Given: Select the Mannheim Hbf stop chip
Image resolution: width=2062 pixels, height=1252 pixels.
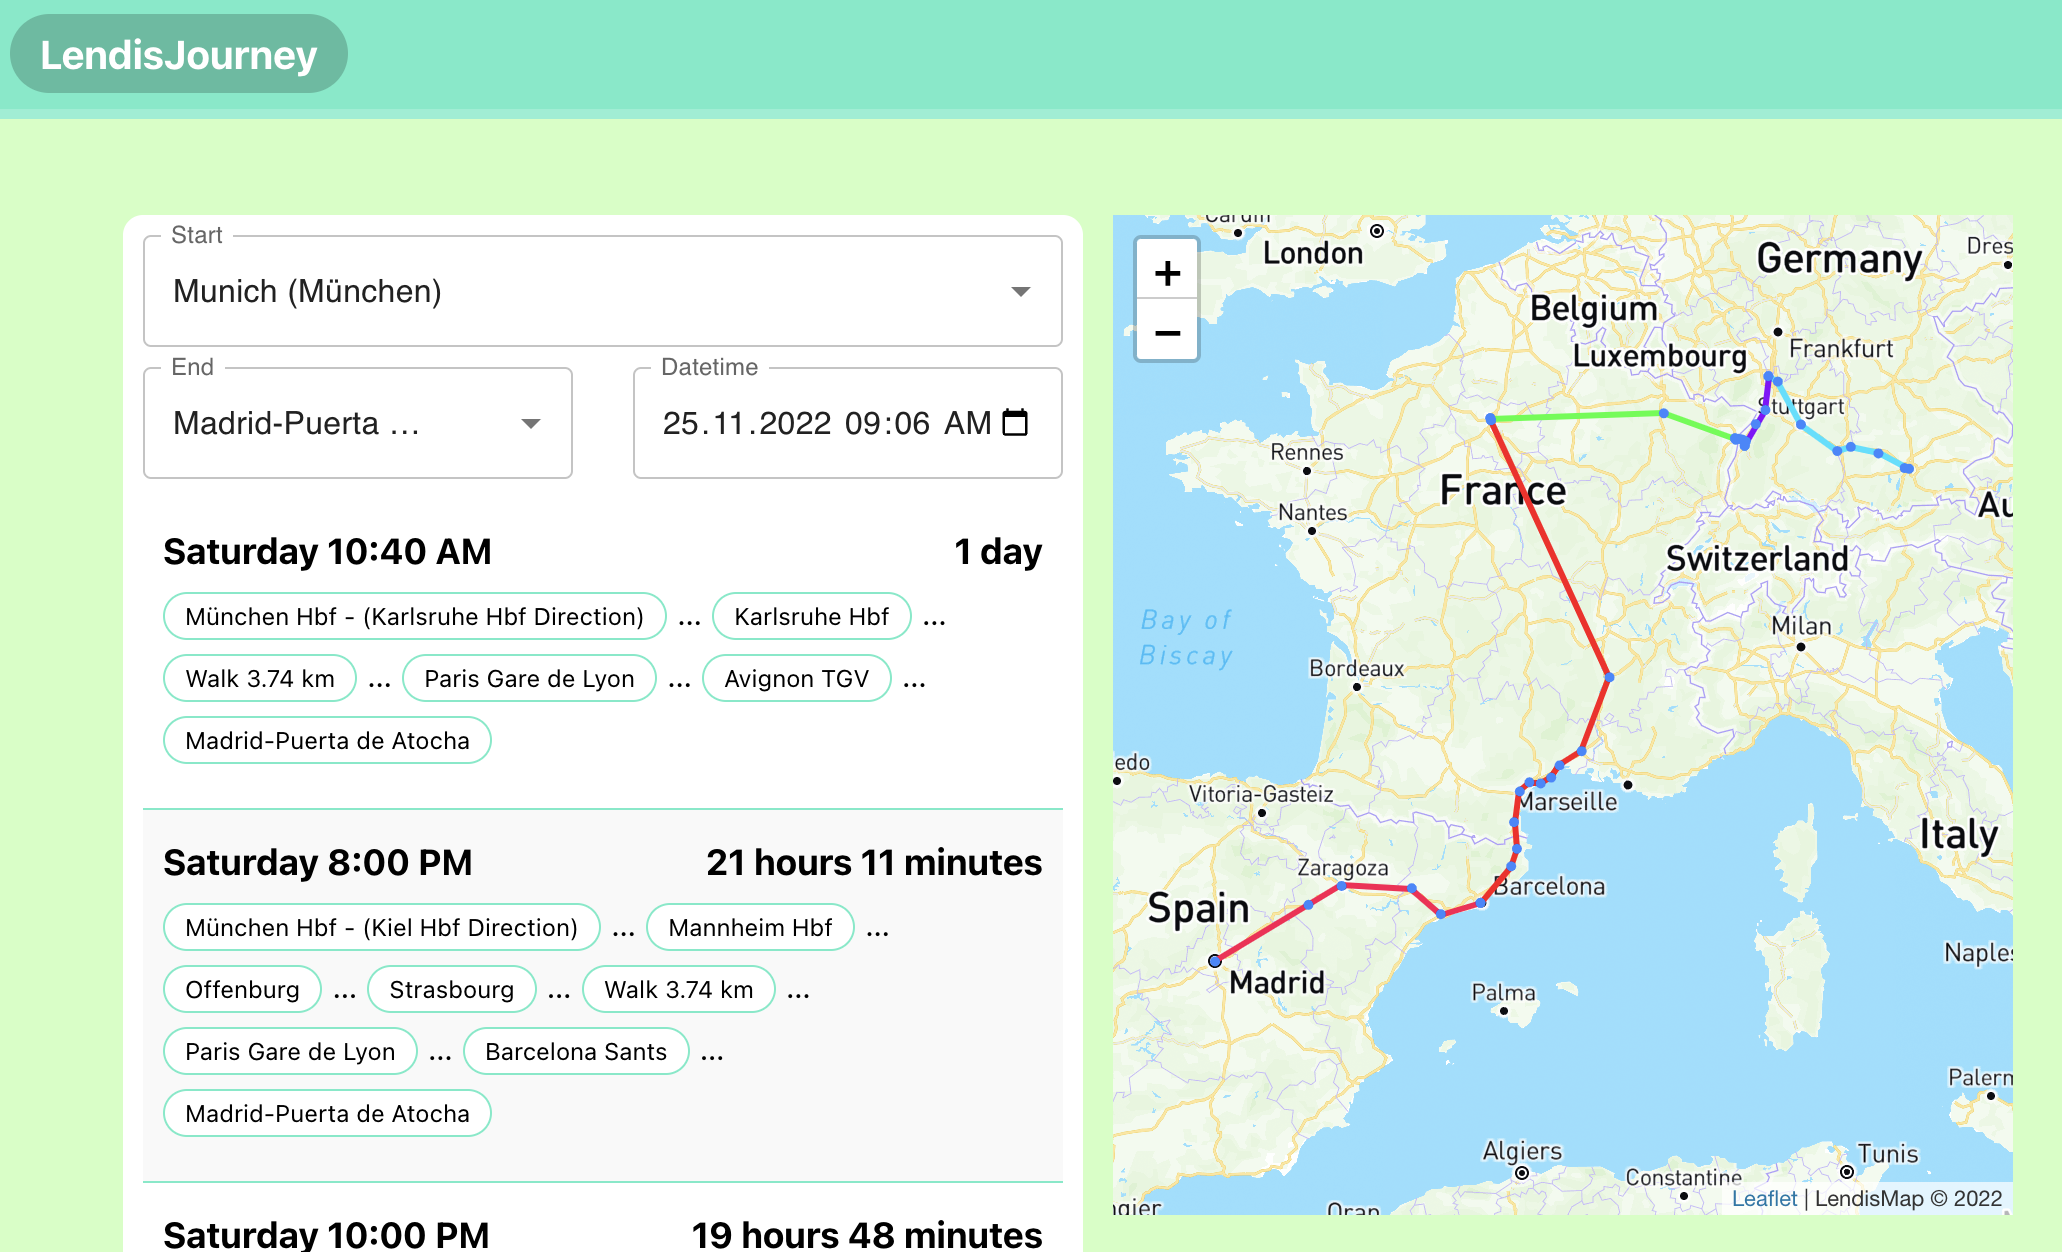Looking at the screenshot, I should pos(750,928).
